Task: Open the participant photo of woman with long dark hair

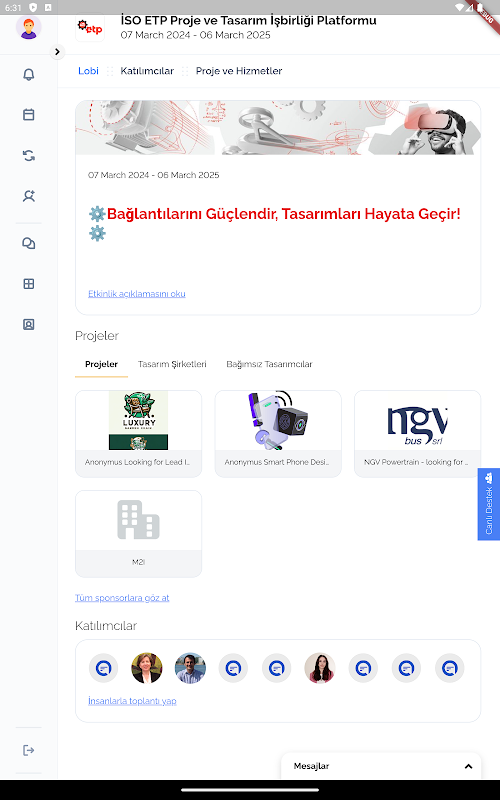Action: tap(320, 668)
